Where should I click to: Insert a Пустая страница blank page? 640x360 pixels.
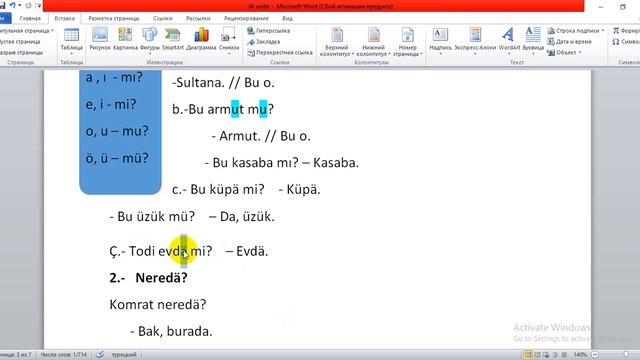pyautogui.click(x=20, y=42)
